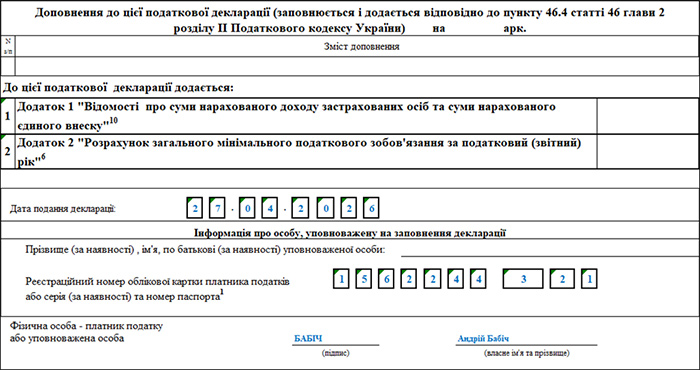Click the empty cell right of Додаток 2

point(648,151)
